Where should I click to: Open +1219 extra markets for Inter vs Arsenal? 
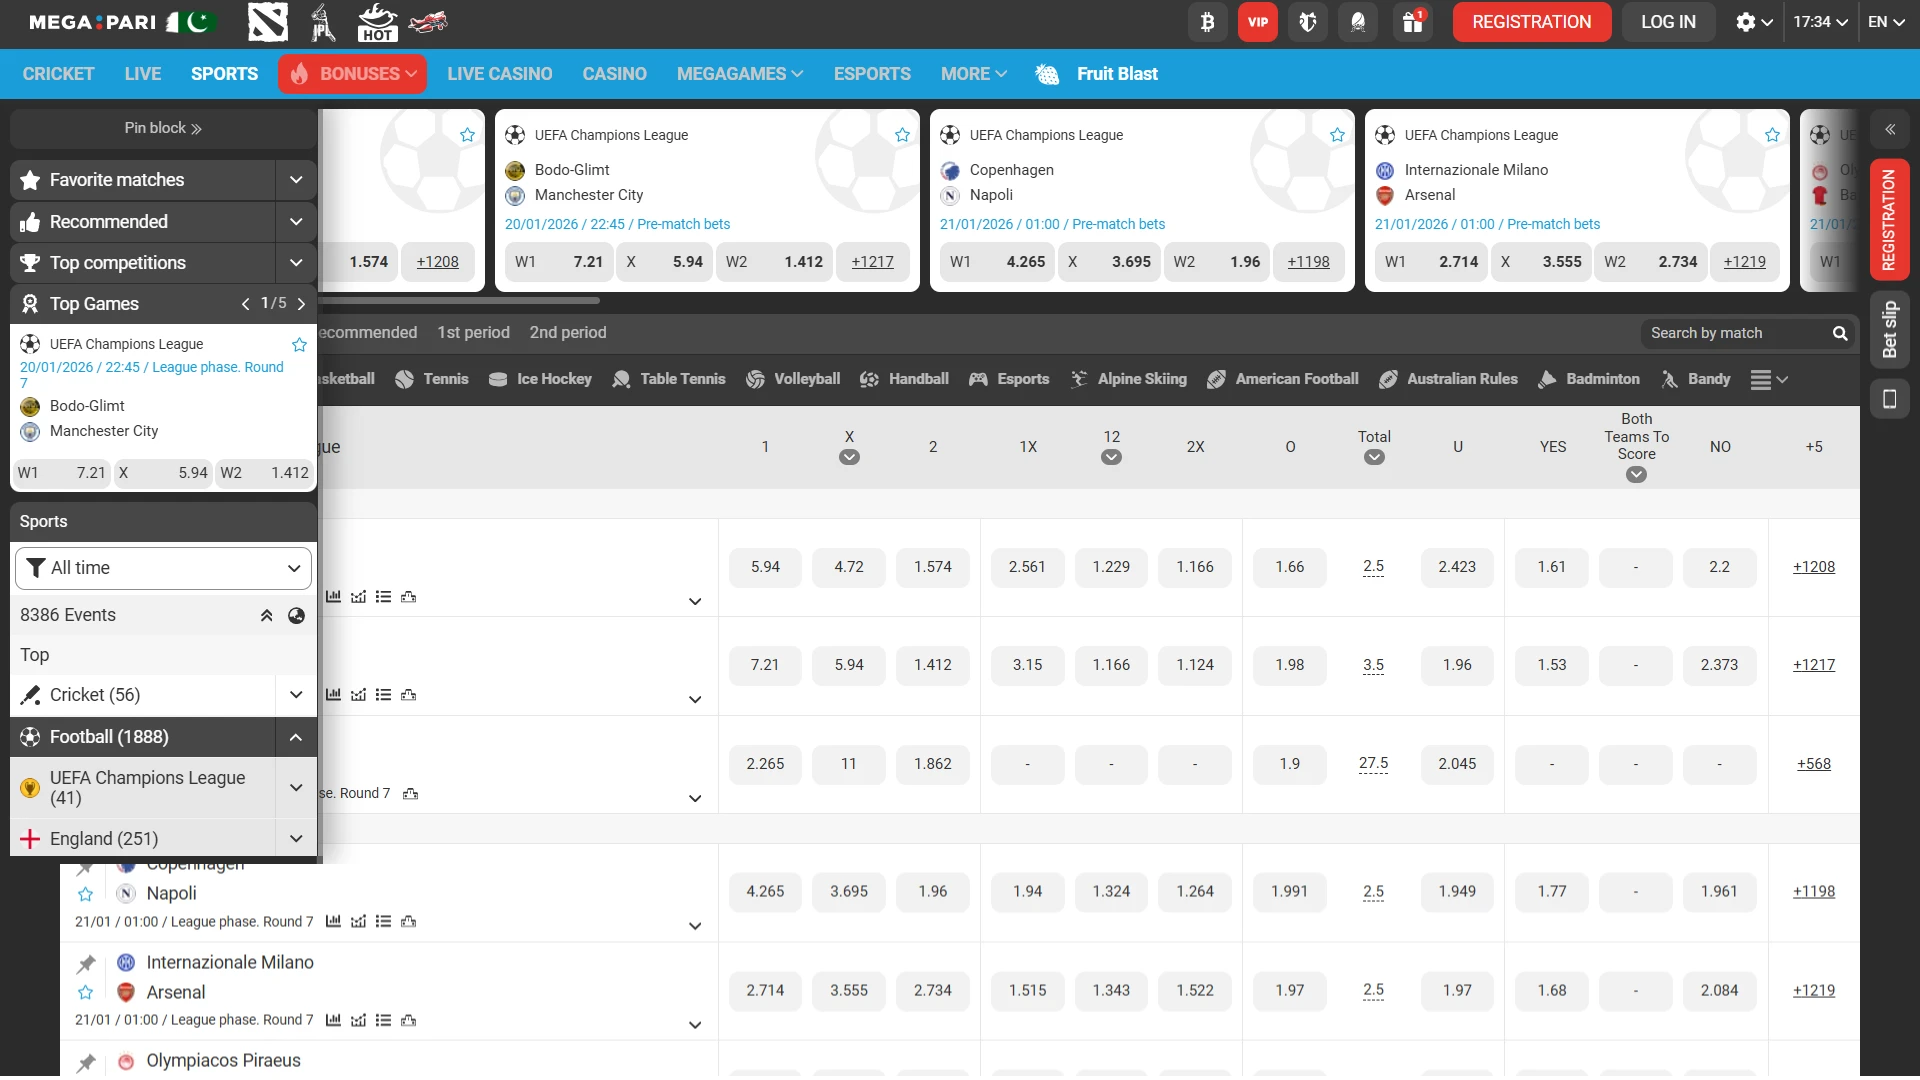[x=1813, y=990]
